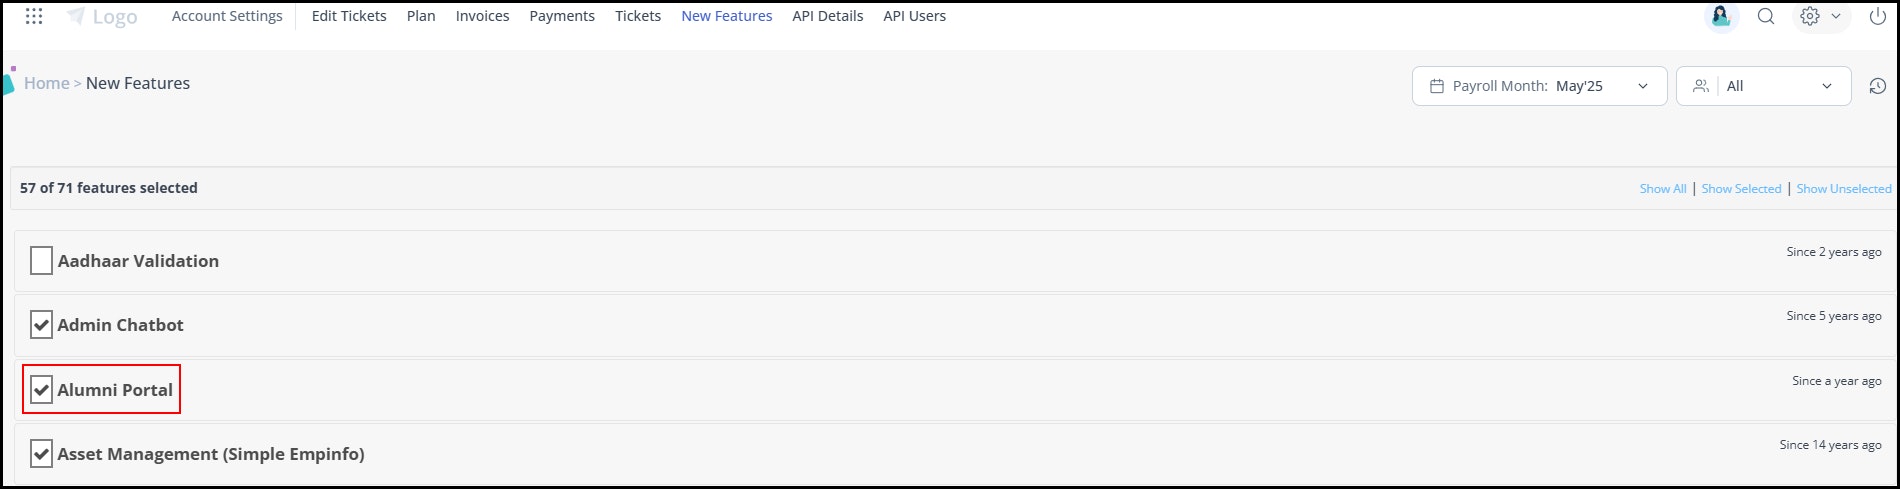Open the All employees filter dropdown

pos(1764,86)
